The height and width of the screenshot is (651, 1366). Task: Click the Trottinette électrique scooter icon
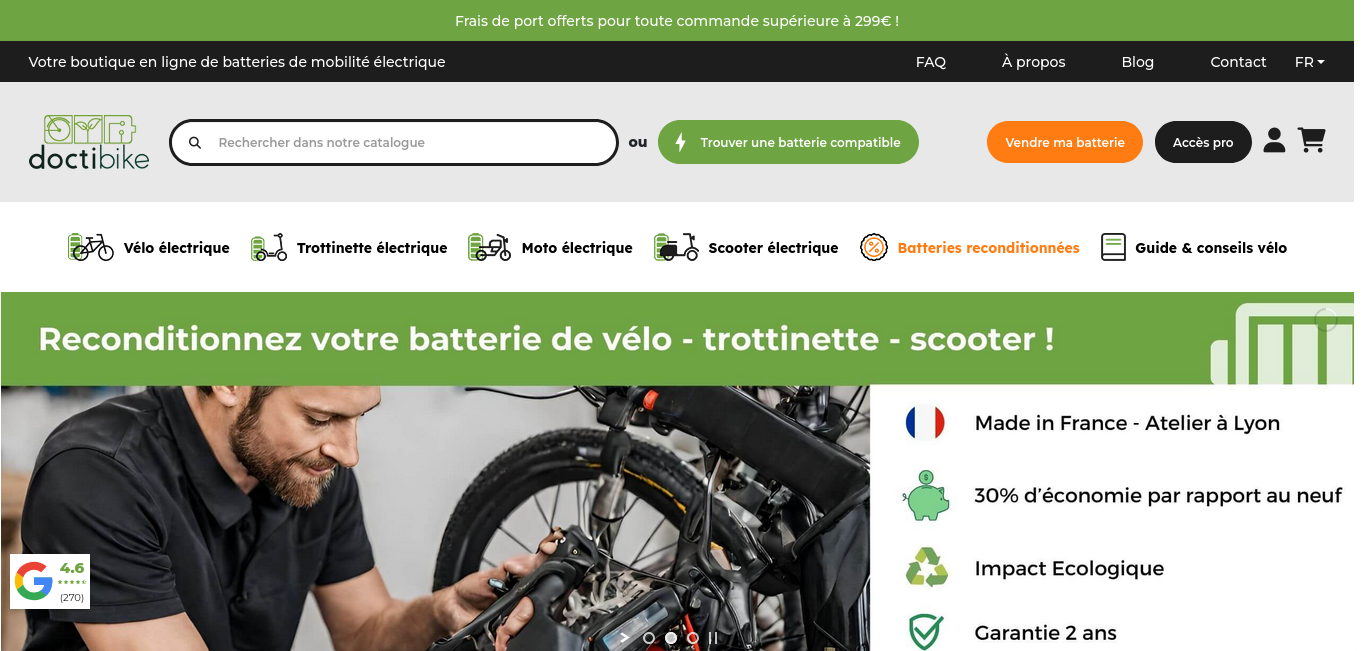point(269,247)
